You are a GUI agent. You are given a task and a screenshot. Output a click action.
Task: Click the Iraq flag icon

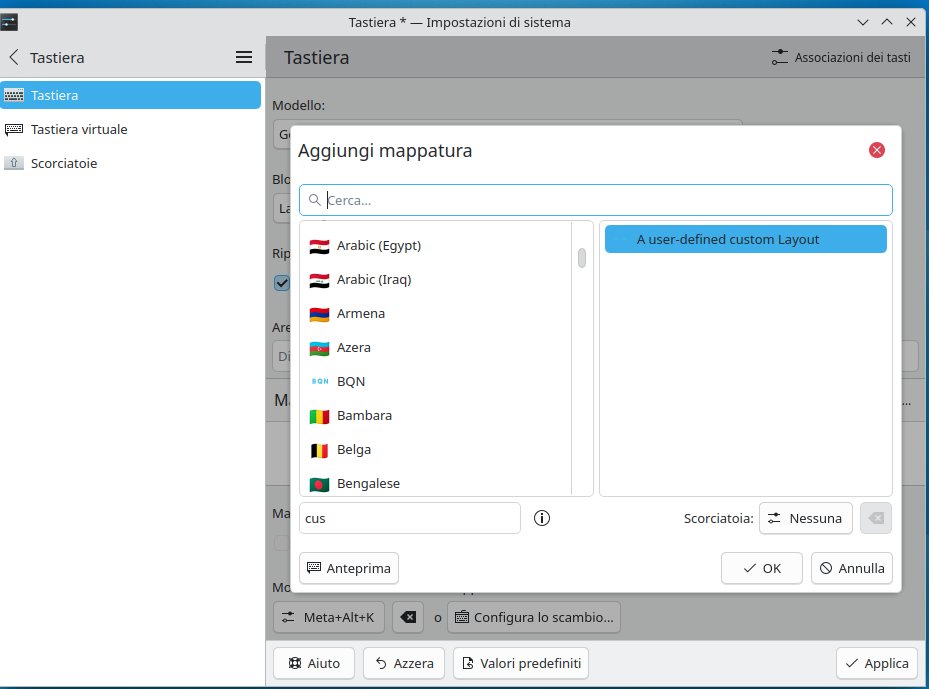[319, 280]
